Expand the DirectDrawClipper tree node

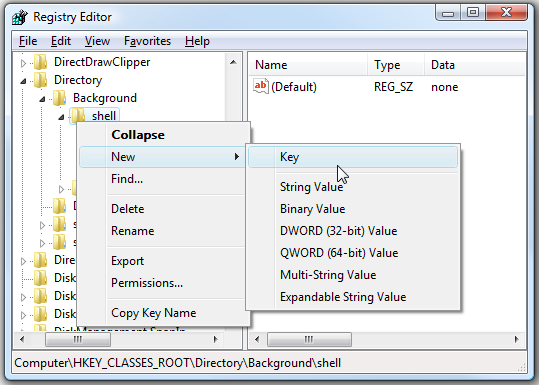pos(23,63)
